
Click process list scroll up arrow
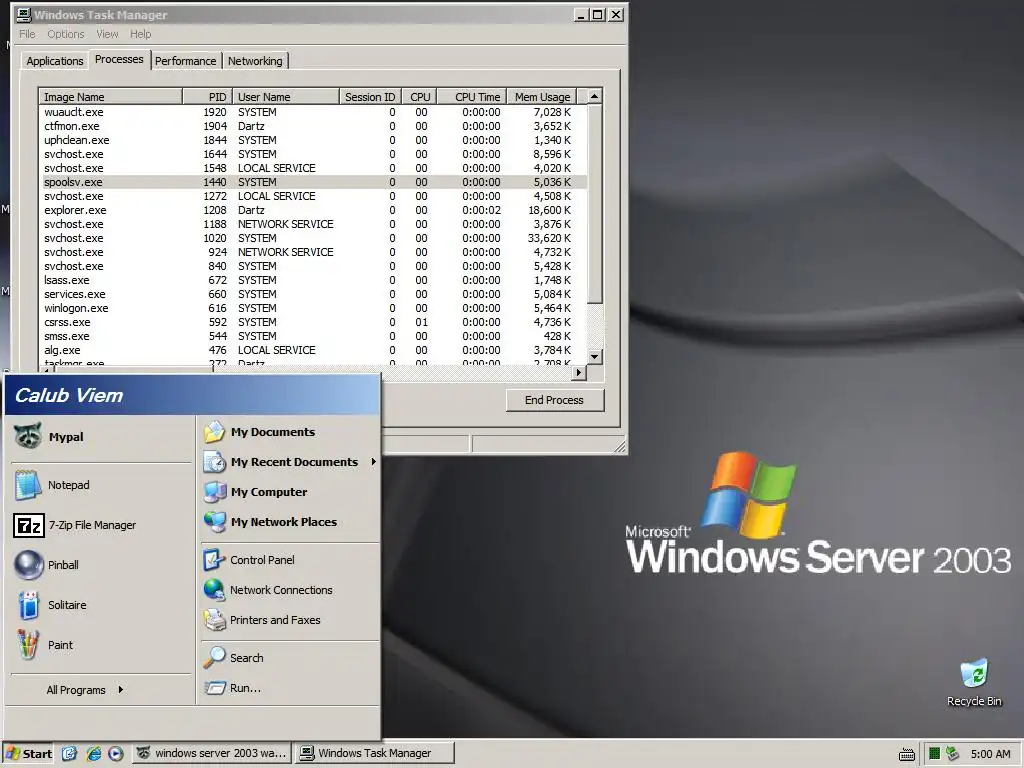tap(594, 96)
